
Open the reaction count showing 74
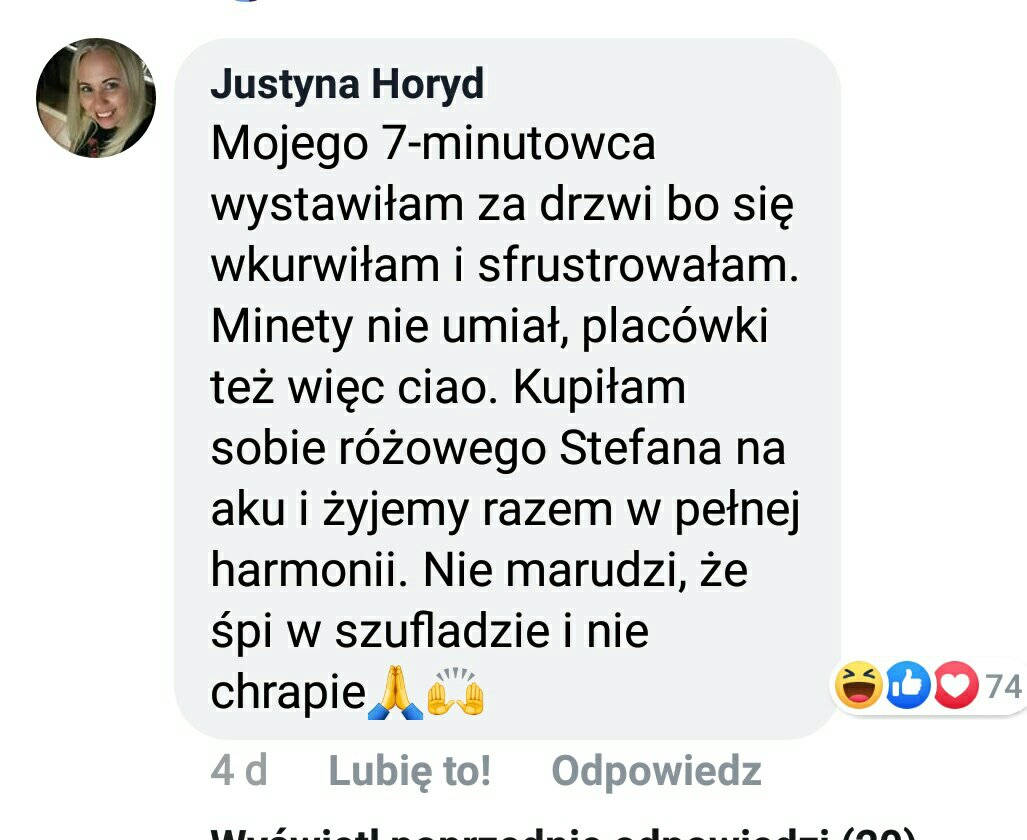coord(1003,687)
